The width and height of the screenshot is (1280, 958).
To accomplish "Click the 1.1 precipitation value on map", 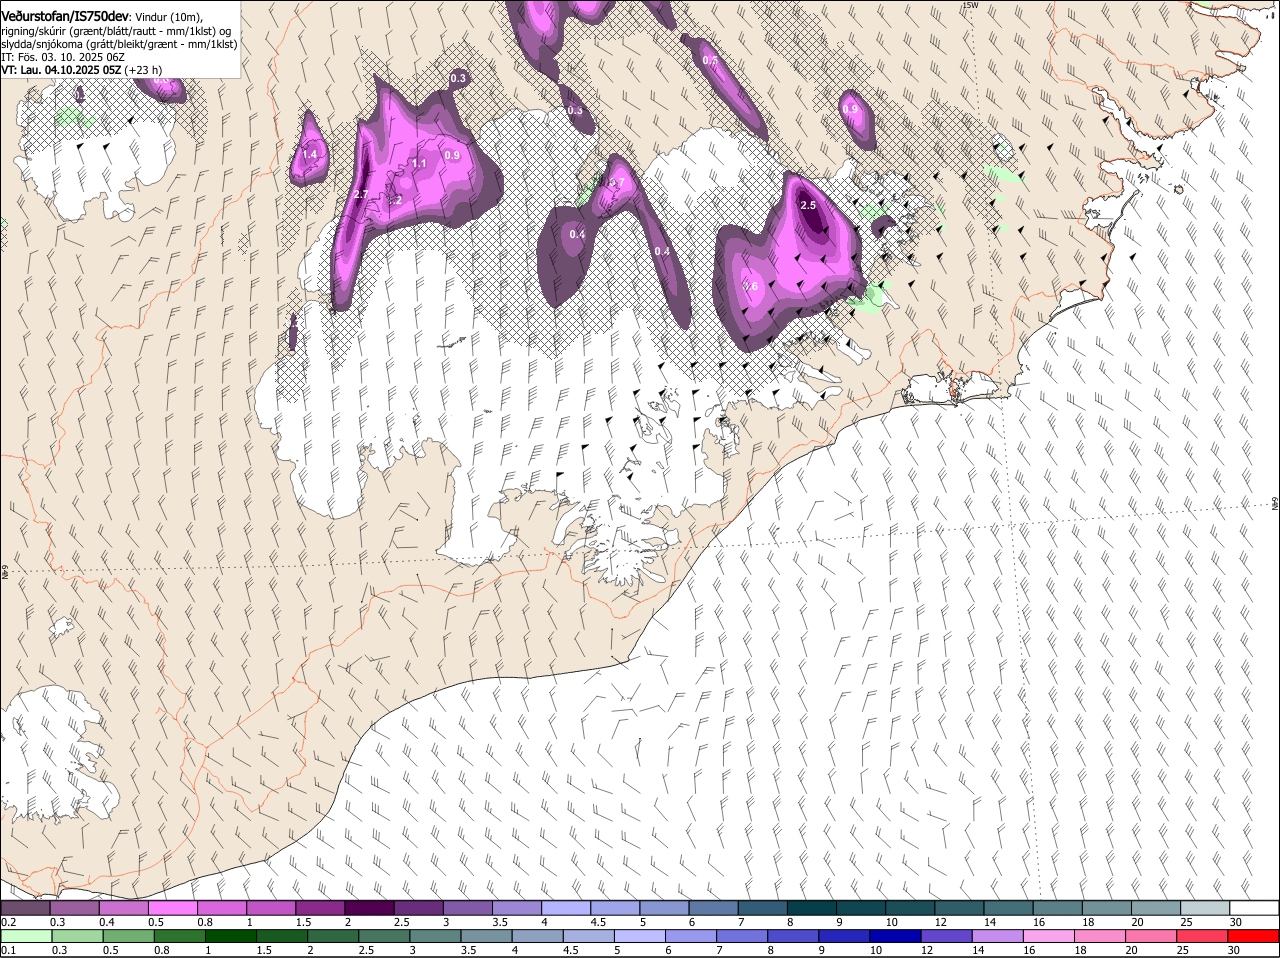I will point(419,163).
